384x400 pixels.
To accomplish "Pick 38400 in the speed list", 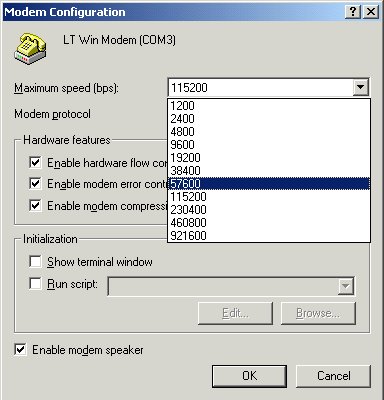I will pyautogui.click(x=269, y=171).
